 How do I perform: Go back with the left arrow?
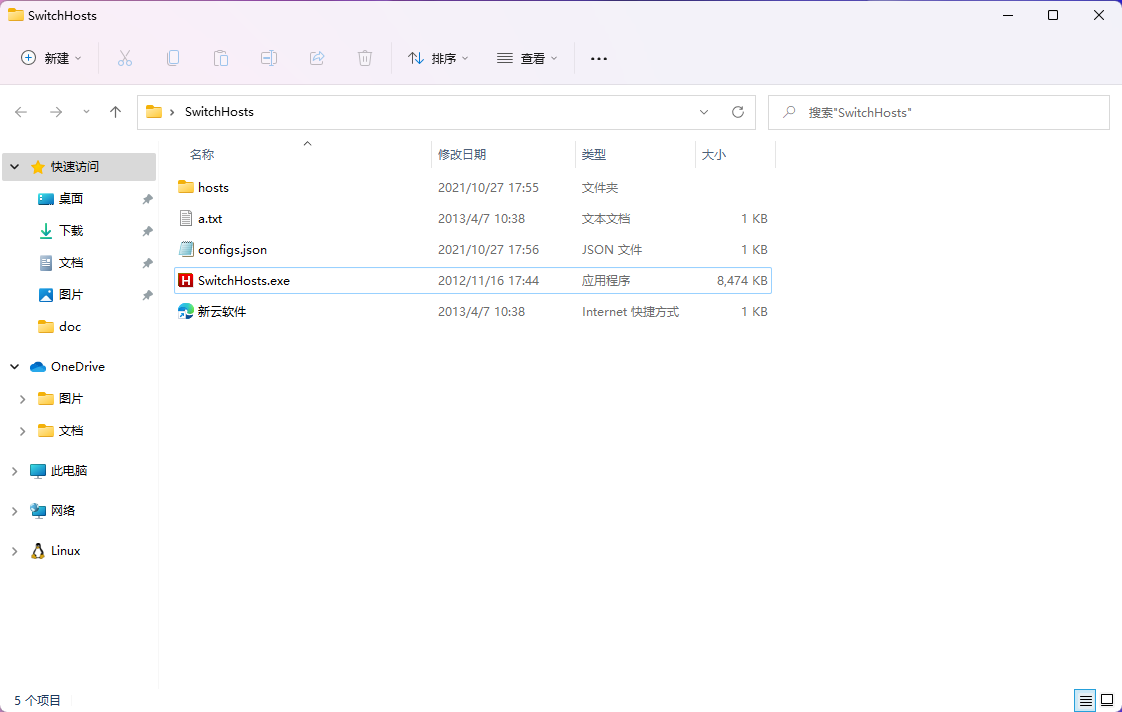pyautogui.click(x=21, y=112)
